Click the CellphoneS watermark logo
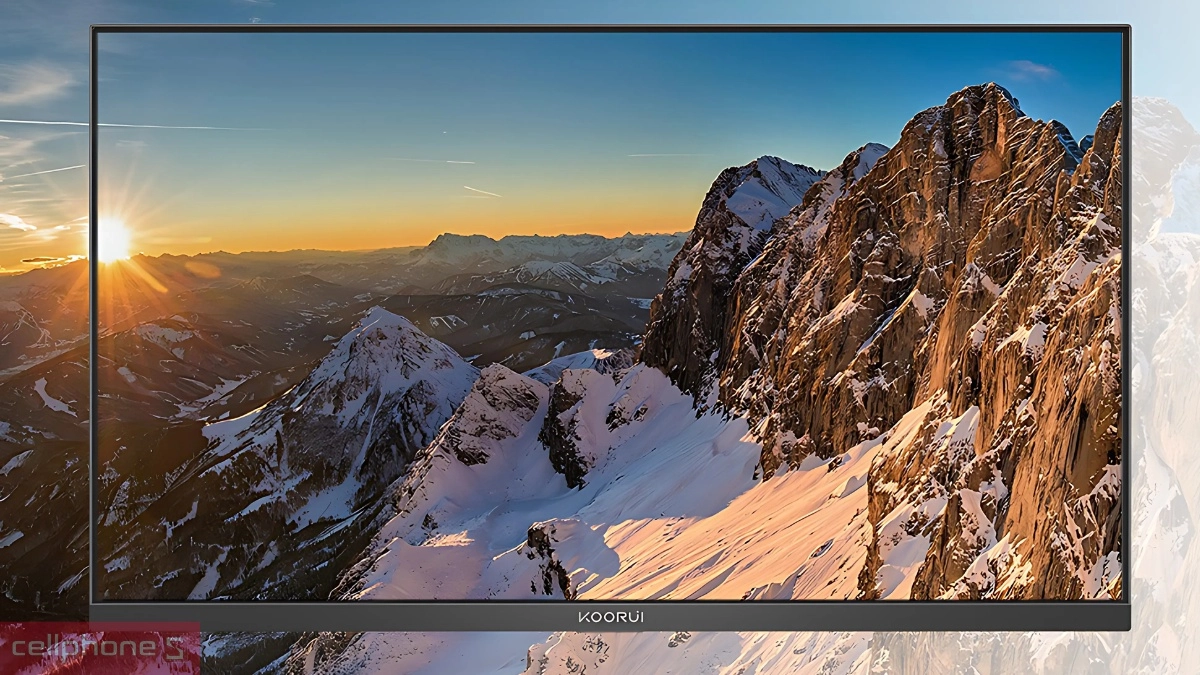This screenshot has width=1200, height=675. tap(98, 649)
